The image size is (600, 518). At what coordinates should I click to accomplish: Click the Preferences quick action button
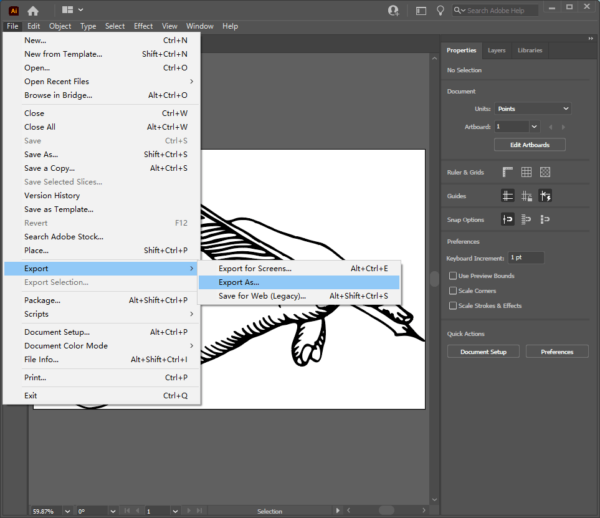(557, 352)
